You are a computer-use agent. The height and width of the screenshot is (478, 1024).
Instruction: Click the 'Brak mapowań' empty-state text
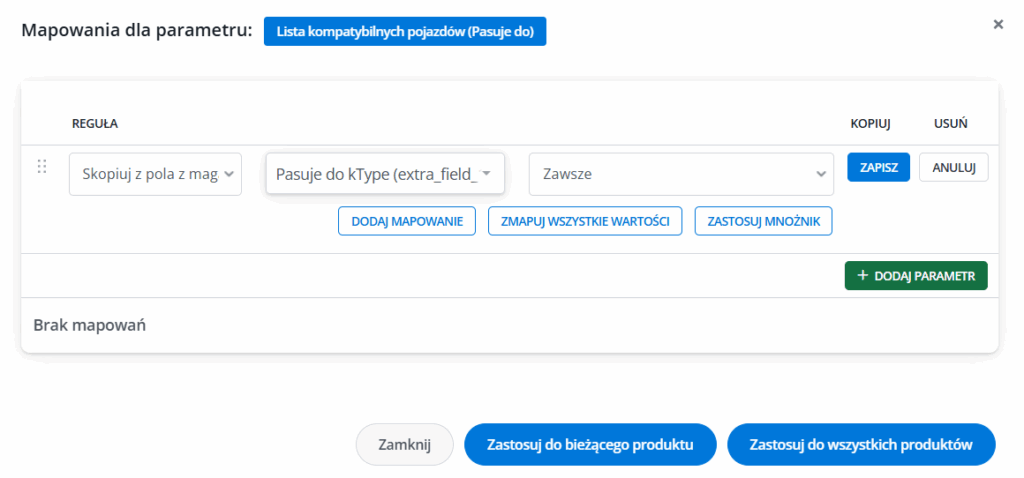click(90, 325)
